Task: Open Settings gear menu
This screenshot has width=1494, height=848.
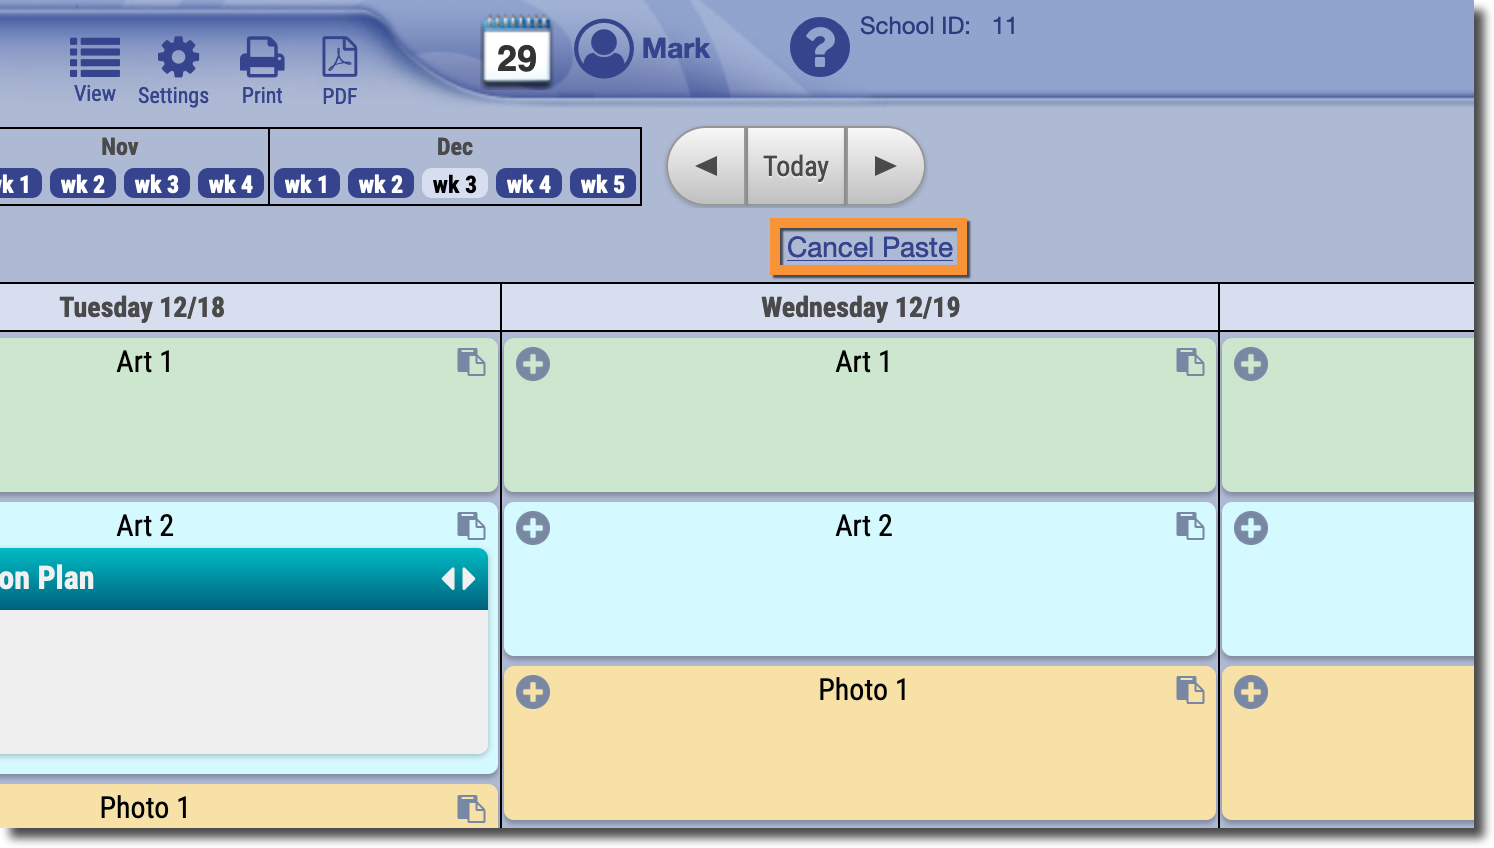Action: [177, 69]
